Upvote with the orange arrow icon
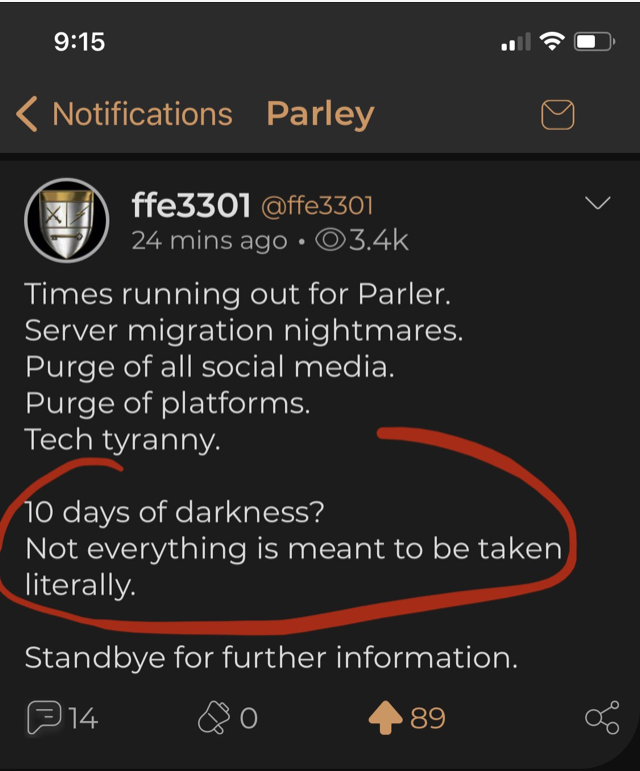The height and width of the screenshot is (771, 640). [x=385, y=717]
